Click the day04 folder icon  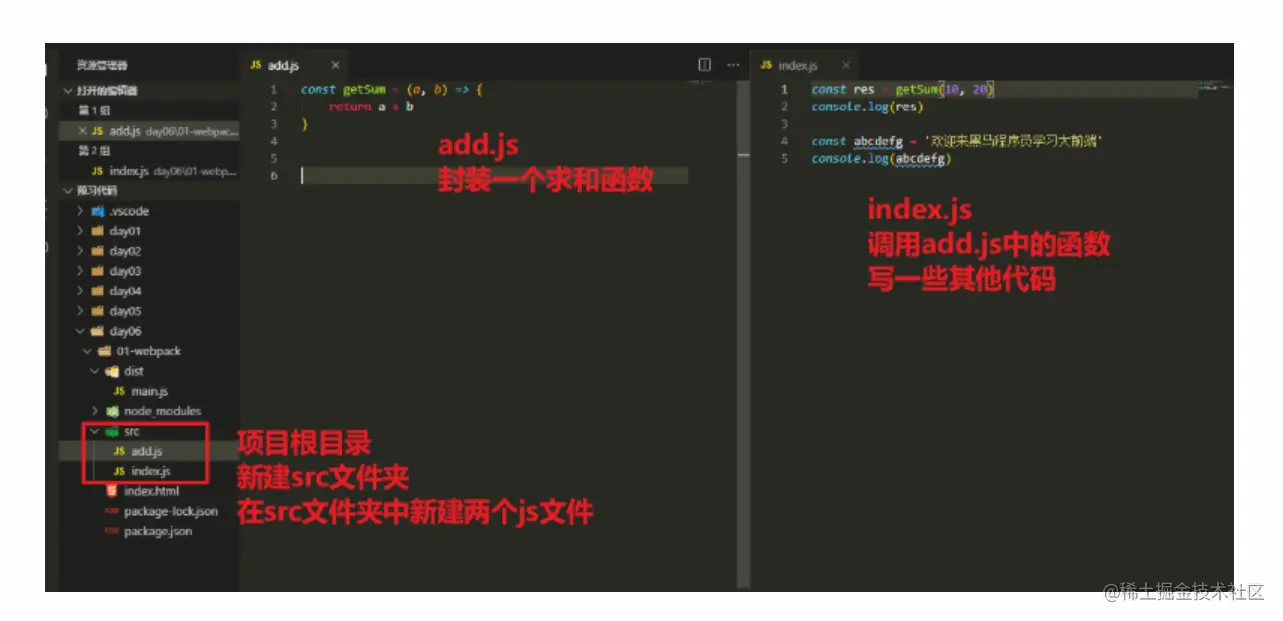pyautogui.click(x=97, y=291)
